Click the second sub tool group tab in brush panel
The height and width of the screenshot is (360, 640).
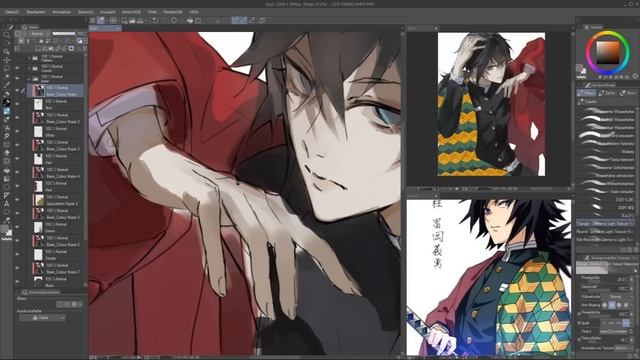(x=607, y=93)
